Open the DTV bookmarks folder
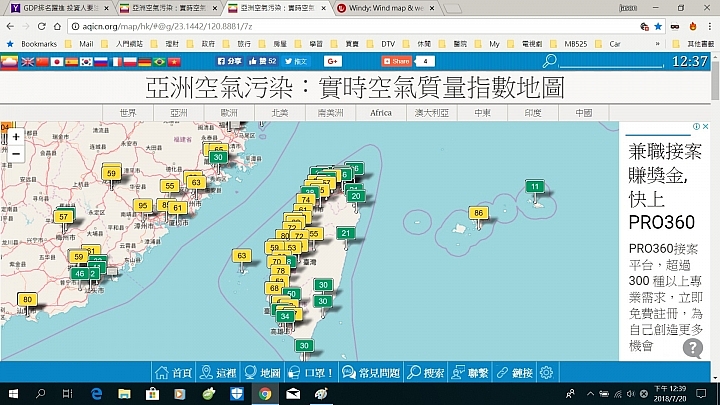The height and width of the screenshot is (405, 720). (382, 44)
